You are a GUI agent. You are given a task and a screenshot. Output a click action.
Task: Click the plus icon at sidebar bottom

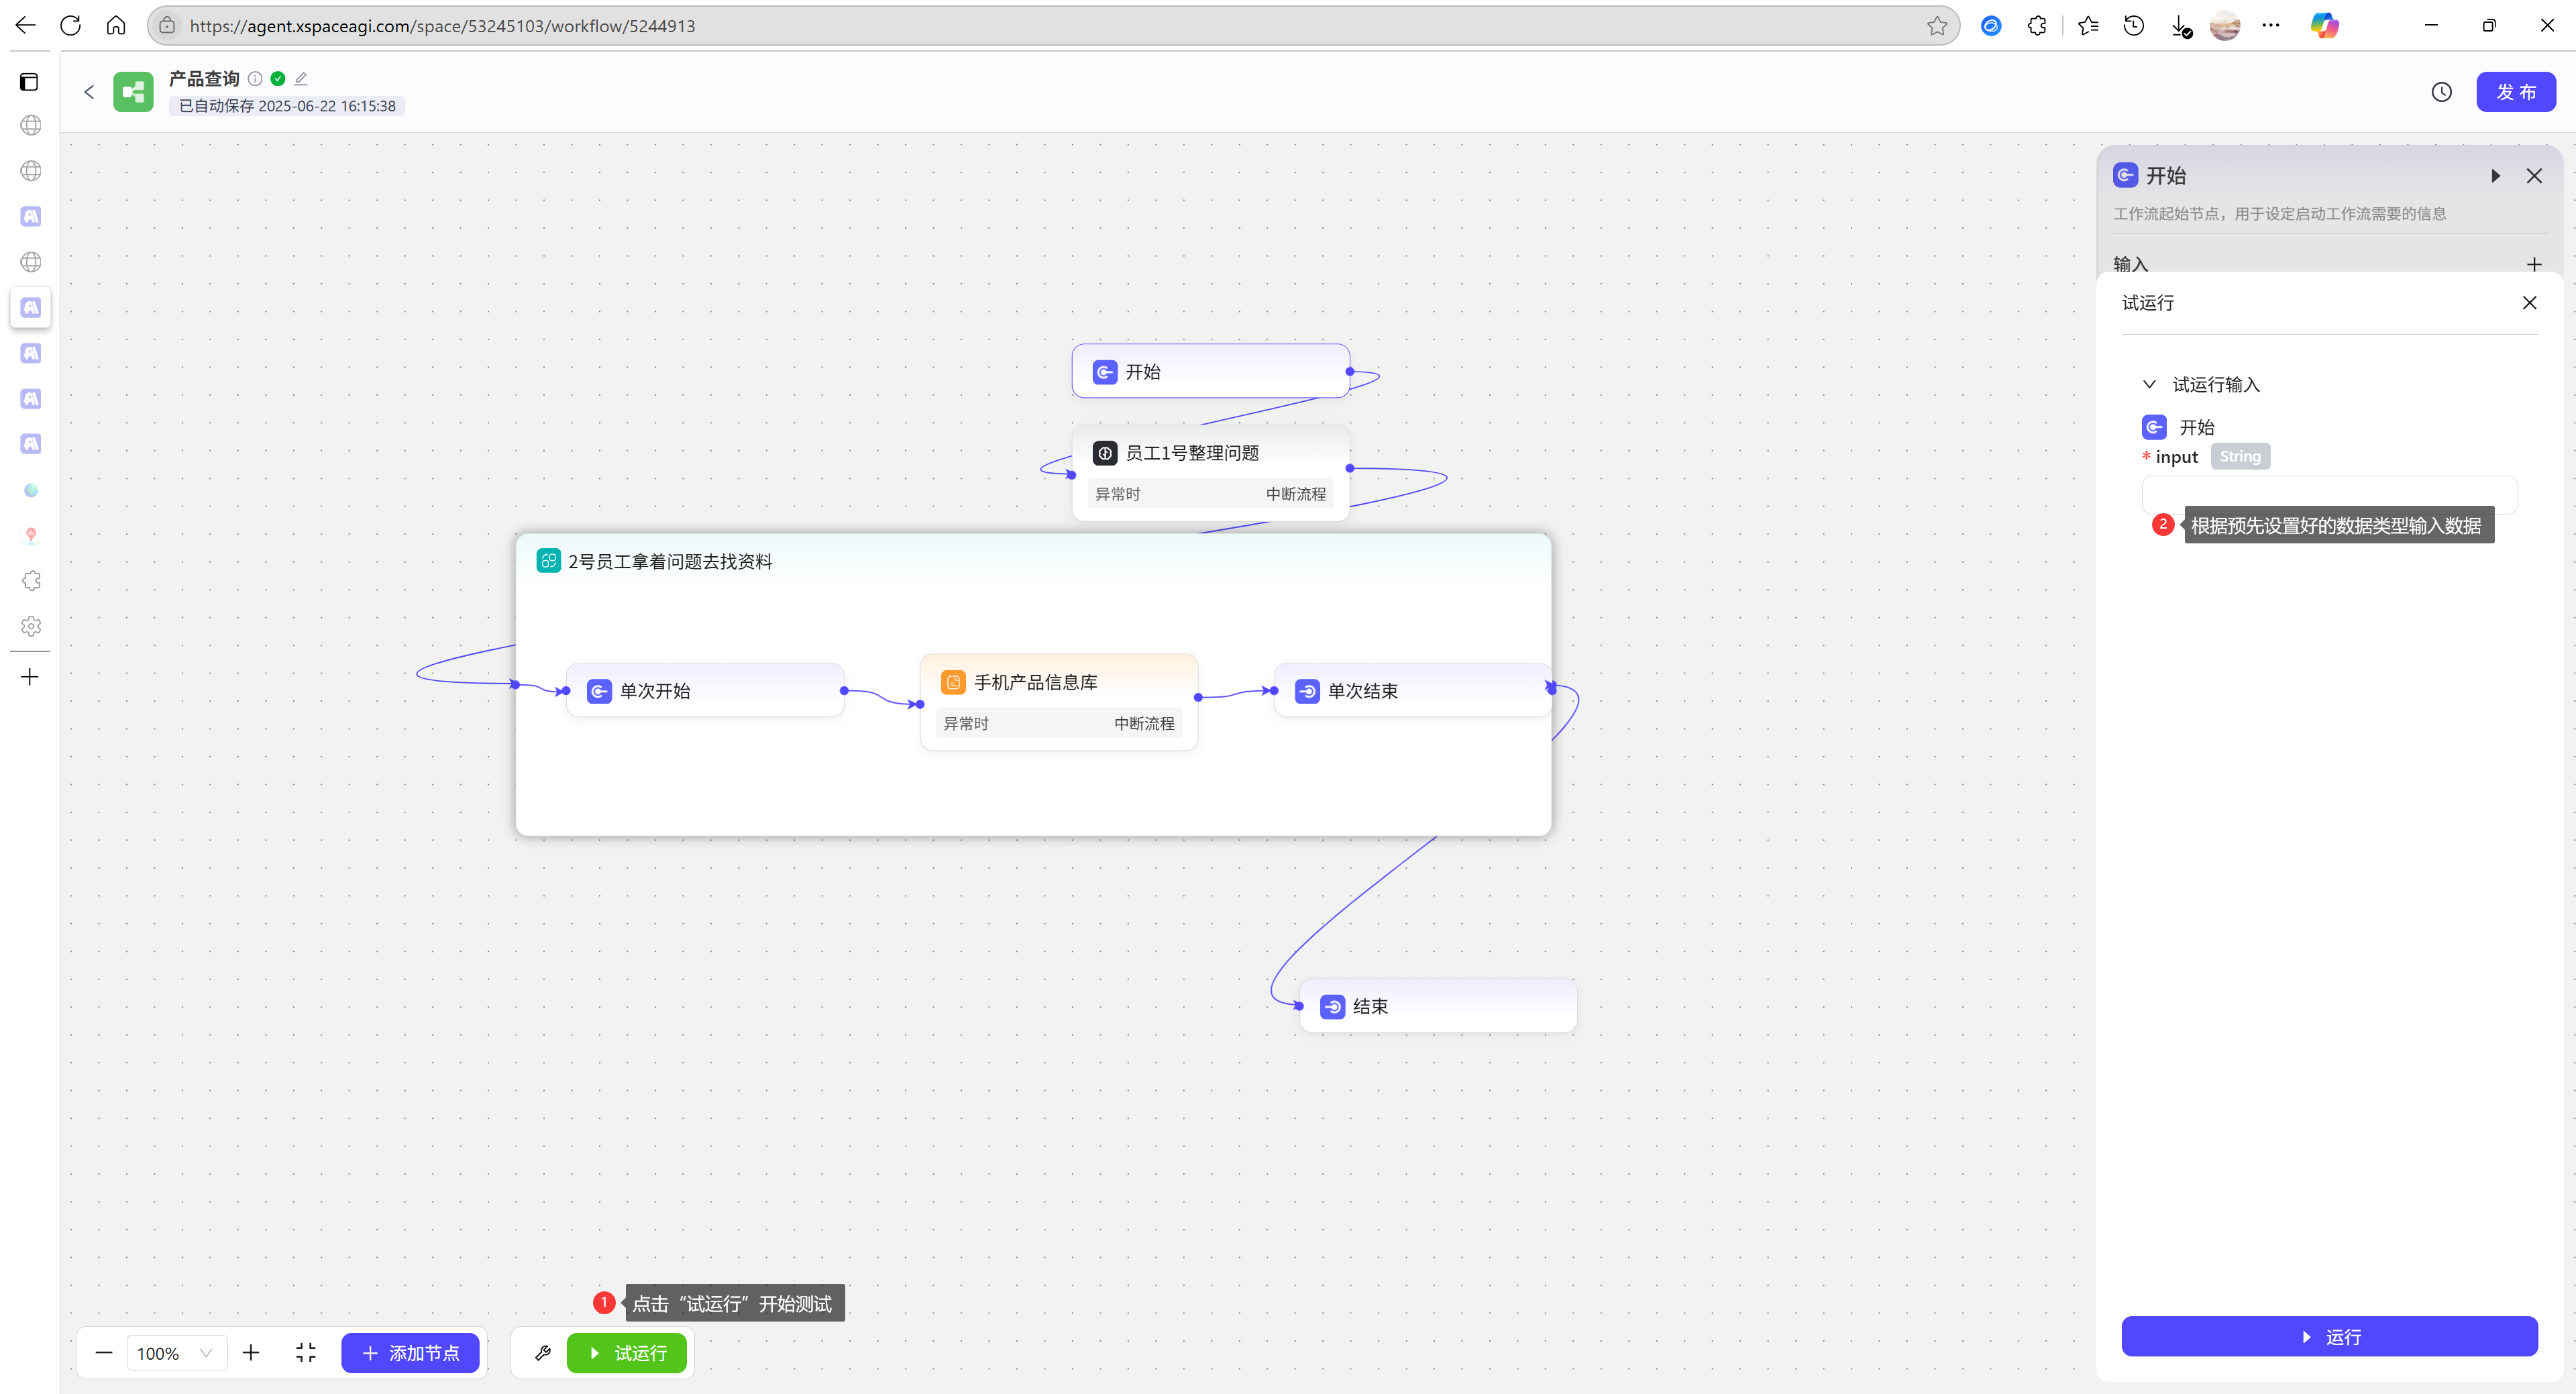[x=30, y=677]
